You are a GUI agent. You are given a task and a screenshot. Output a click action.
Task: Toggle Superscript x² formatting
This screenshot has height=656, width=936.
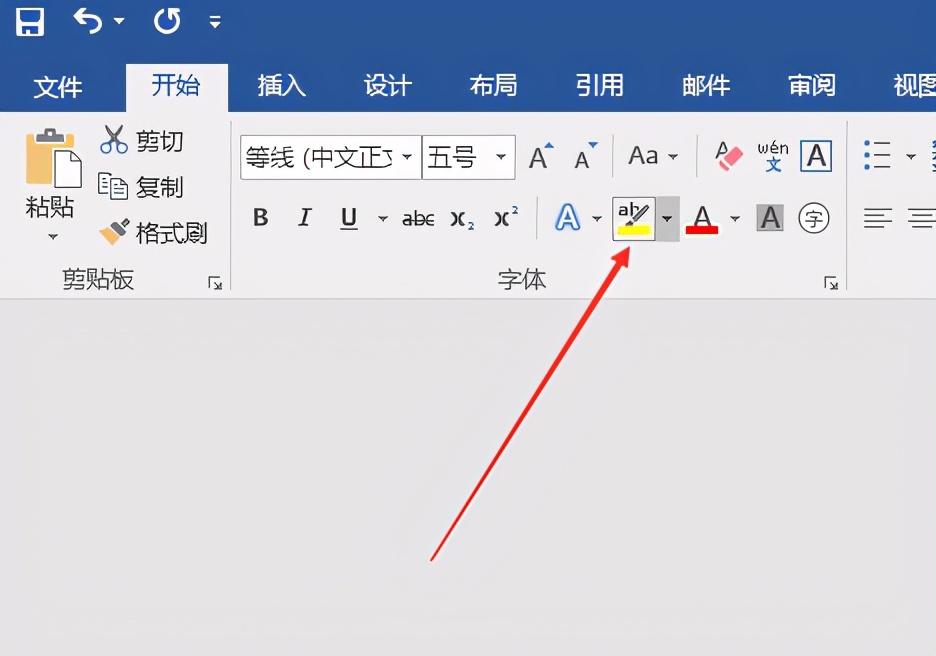(506, 217)
